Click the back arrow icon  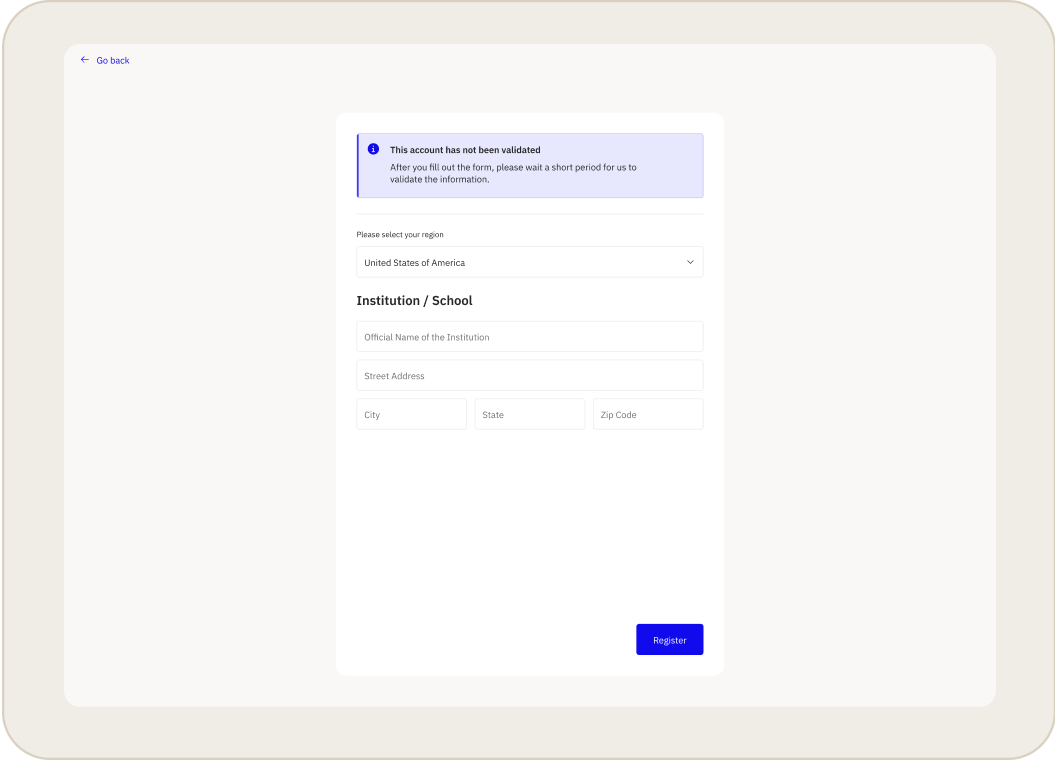point(85,59)
